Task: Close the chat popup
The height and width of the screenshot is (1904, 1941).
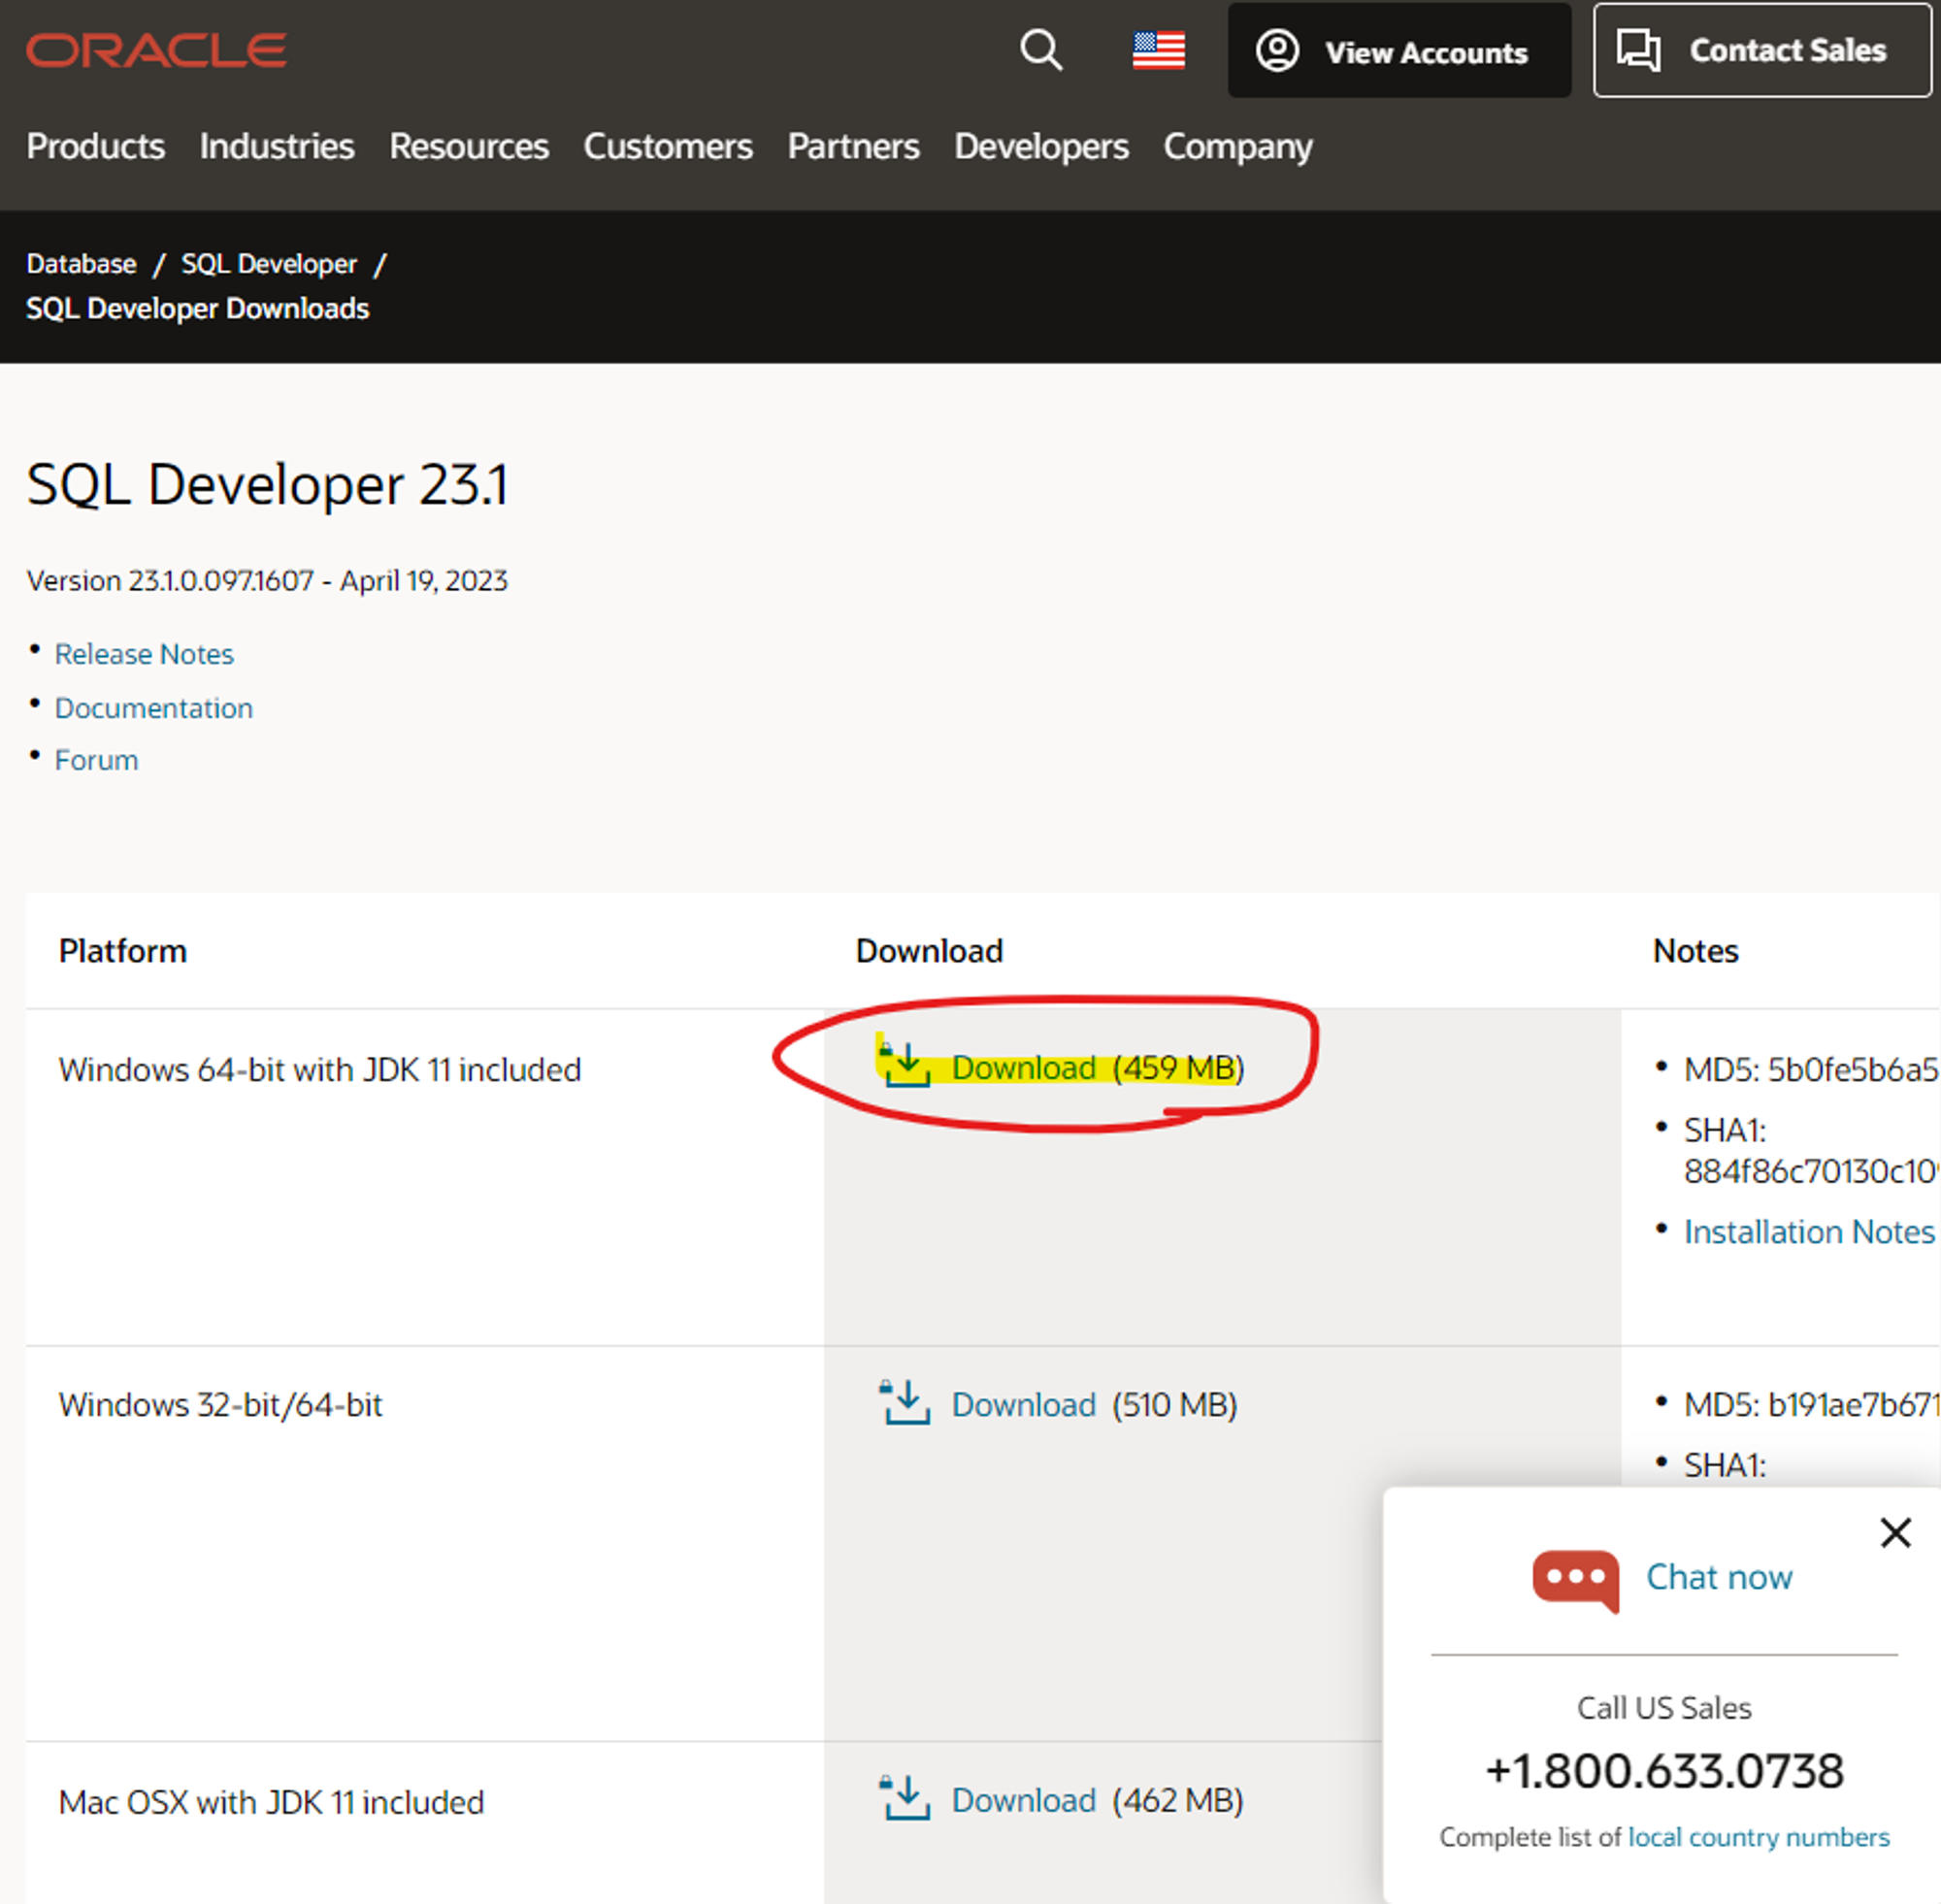Action: (1895, 1533)
